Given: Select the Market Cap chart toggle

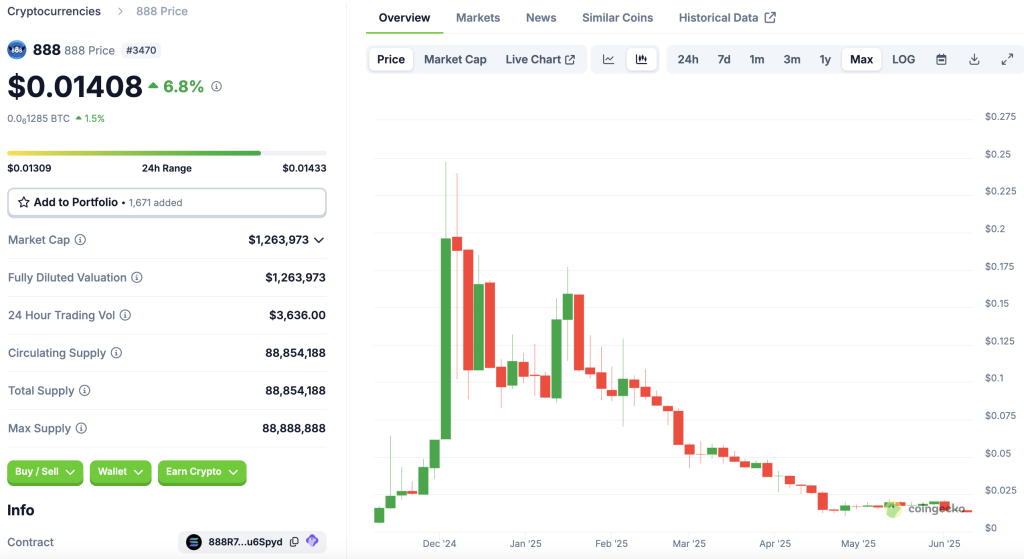Looking at the screenshot, I should click(x=455, y=59).
